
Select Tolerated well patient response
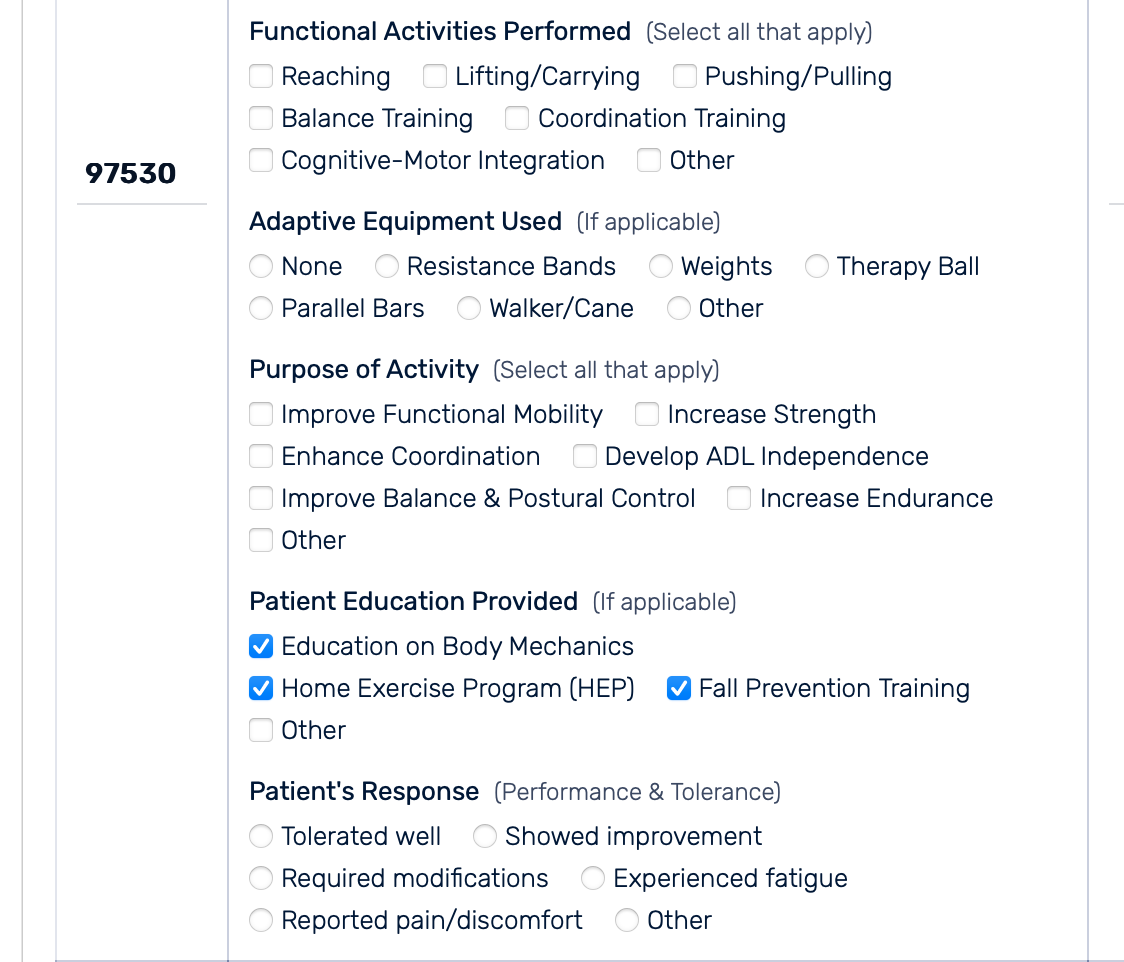click(261, 837)
